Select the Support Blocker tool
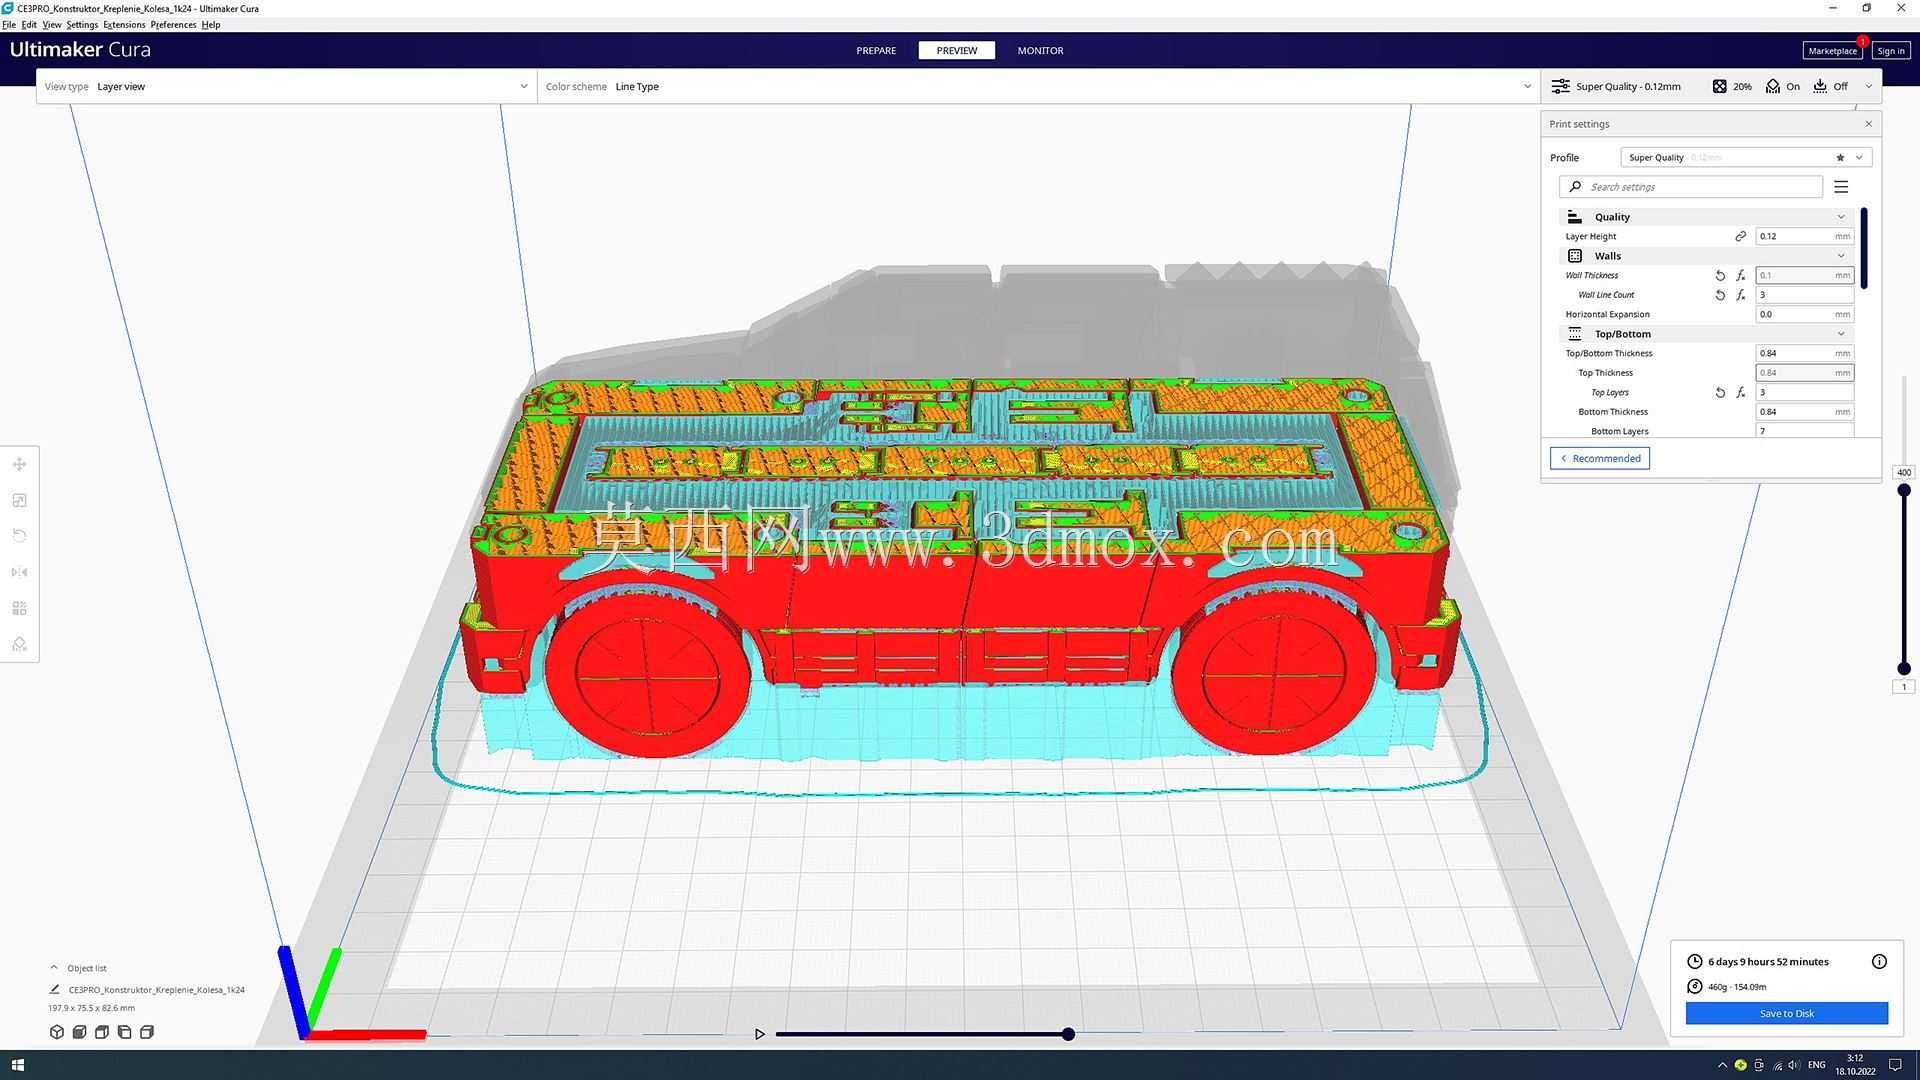This screenshot has width=1920, height=1080. [19, 644]
